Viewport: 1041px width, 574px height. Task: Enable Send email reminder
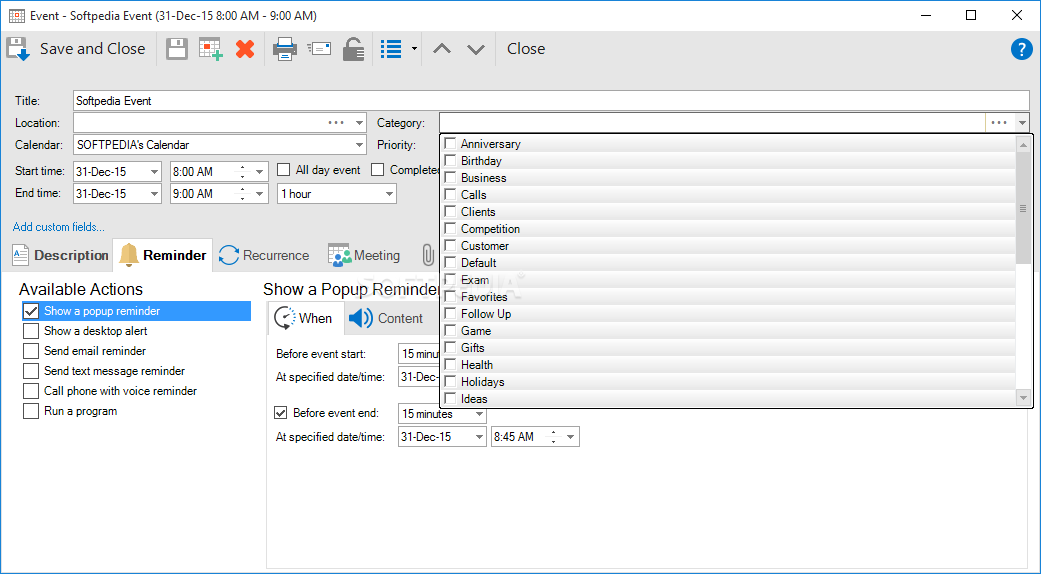[31, 351]
